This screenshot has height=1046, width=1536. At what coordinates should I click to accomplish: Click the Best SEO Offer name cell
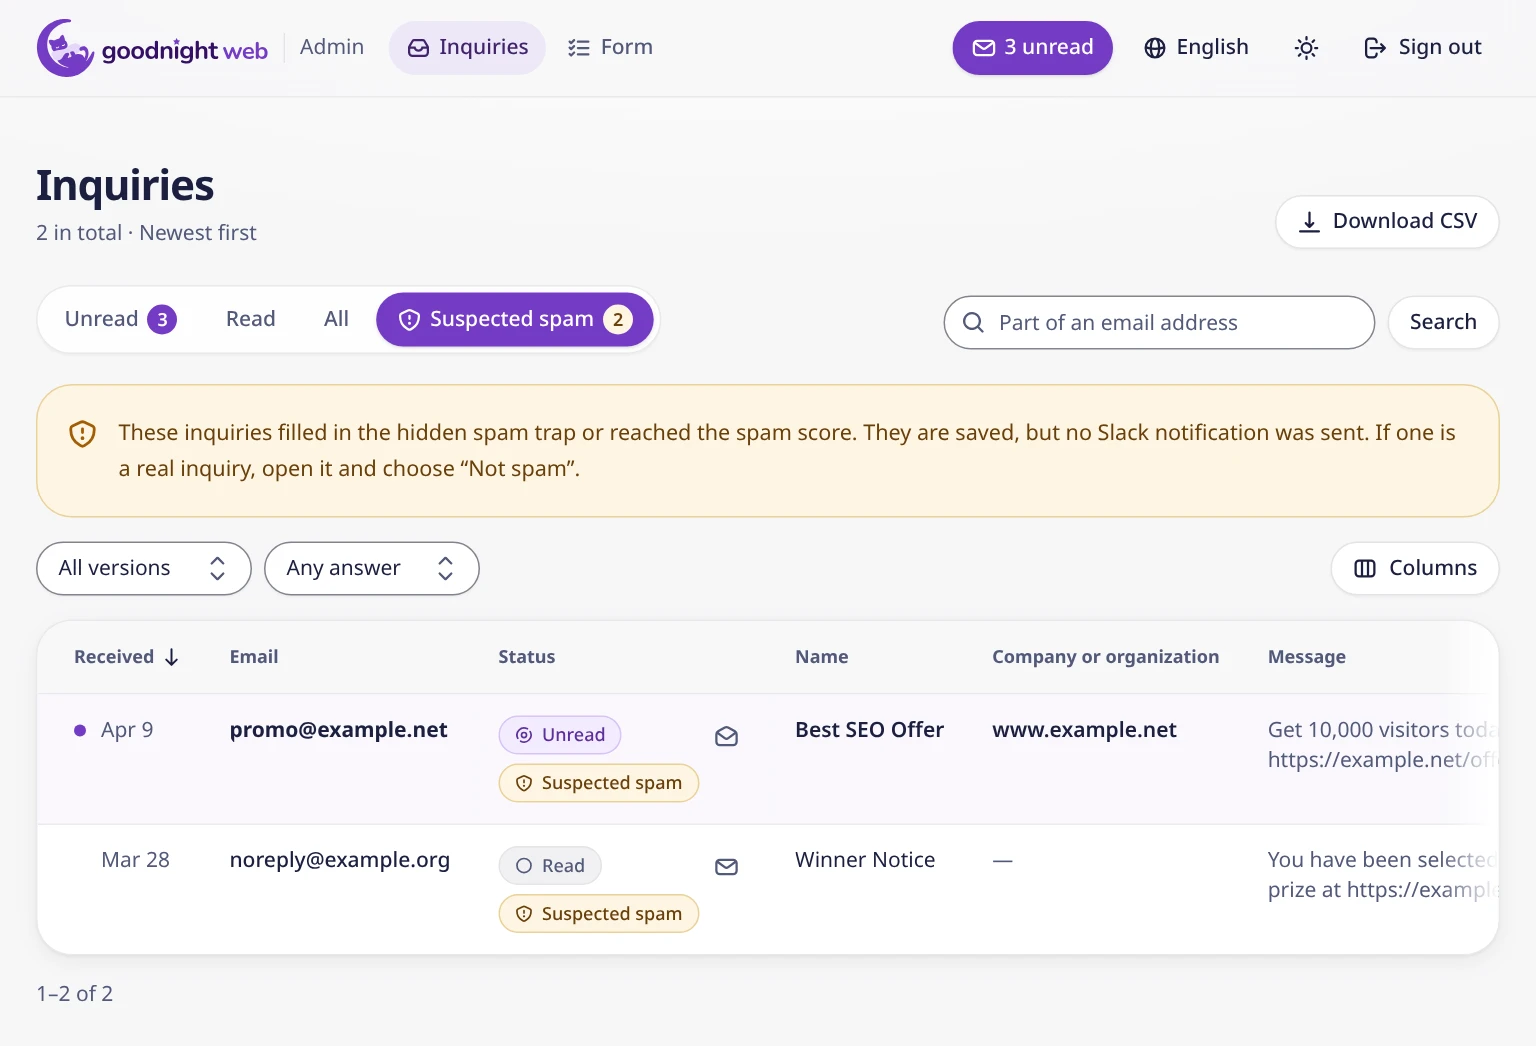[x=869, y=730]
